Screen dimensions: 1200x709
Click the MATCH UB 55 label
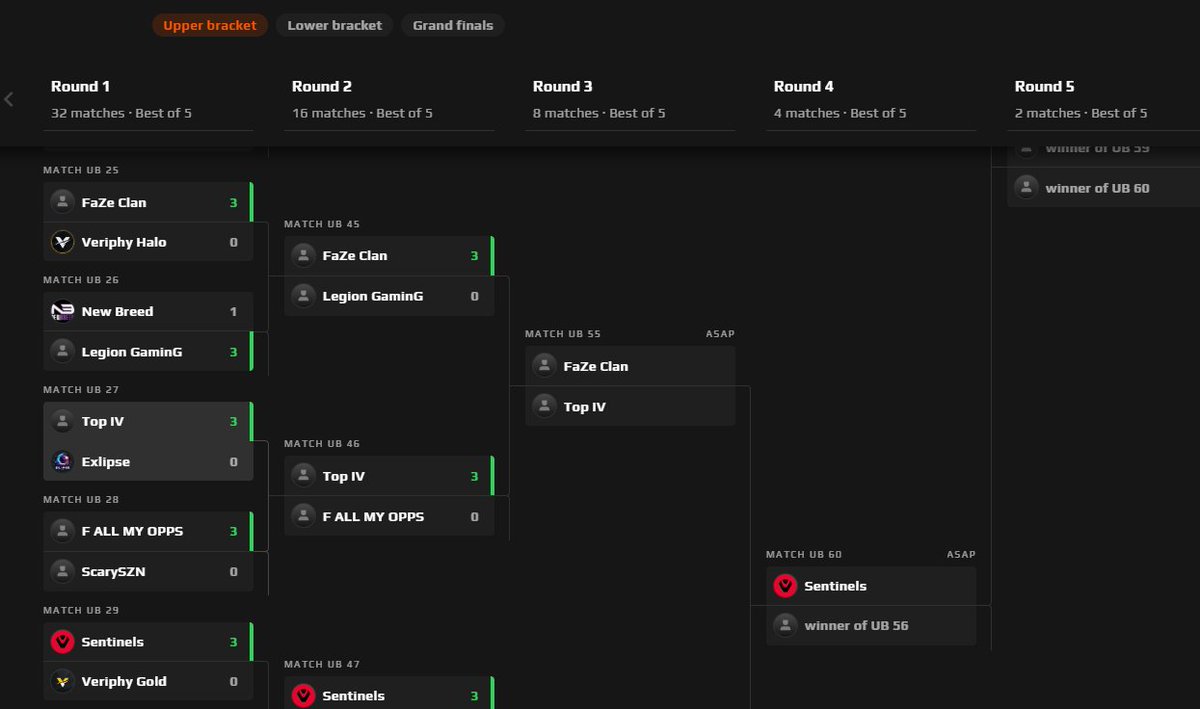(563, 334)
